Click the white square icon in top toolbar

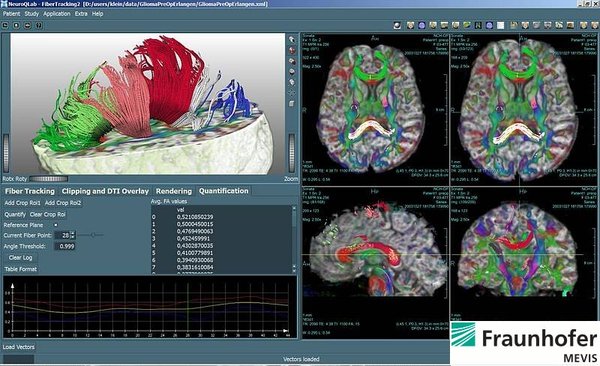(x=501, y=25)
